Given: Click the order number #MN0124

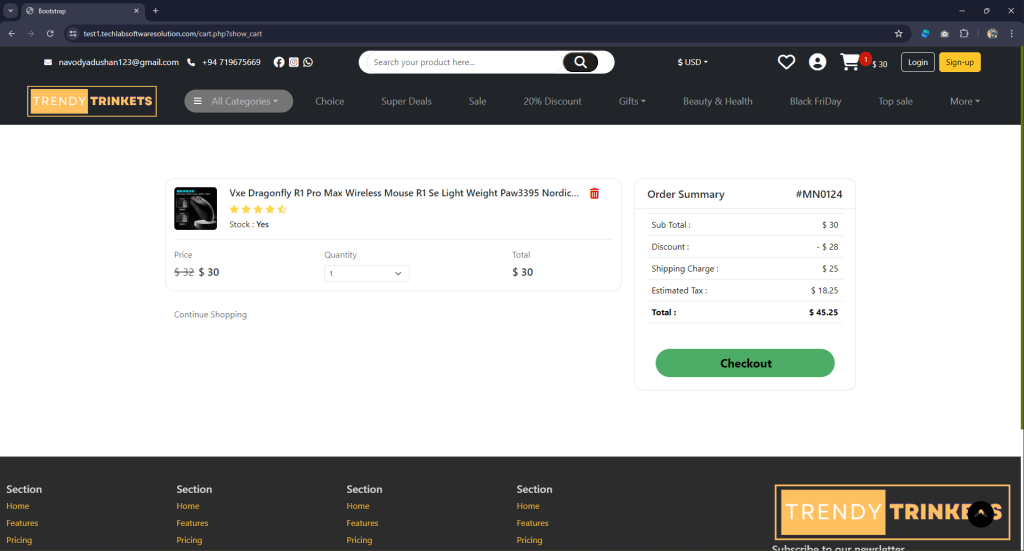Looking at the screenshot, I should pyautogui.click(x=819, y=195).
